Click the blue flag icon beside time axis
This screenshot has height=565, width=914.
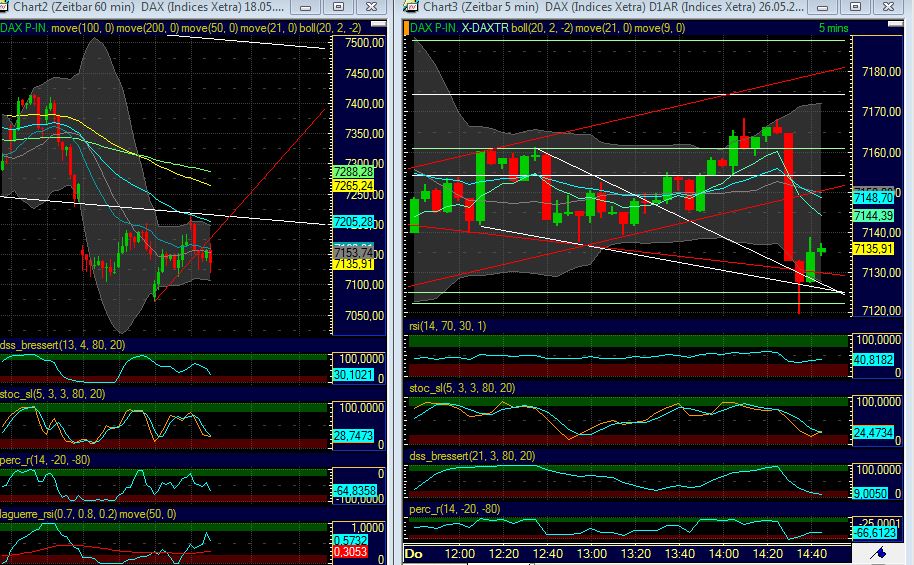tap(880, 552)
